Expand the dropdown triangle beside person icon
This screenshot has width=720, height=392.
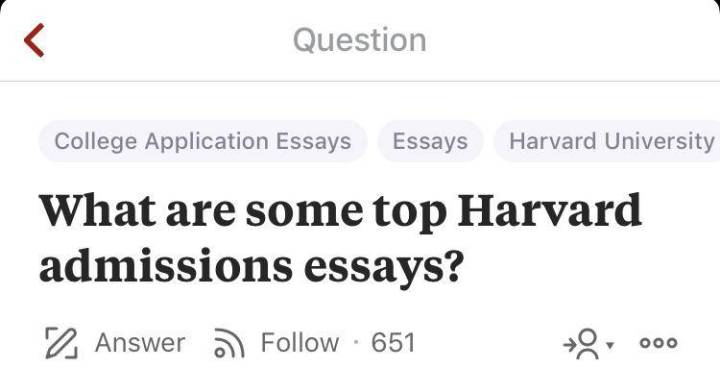(x=610, y=345)
